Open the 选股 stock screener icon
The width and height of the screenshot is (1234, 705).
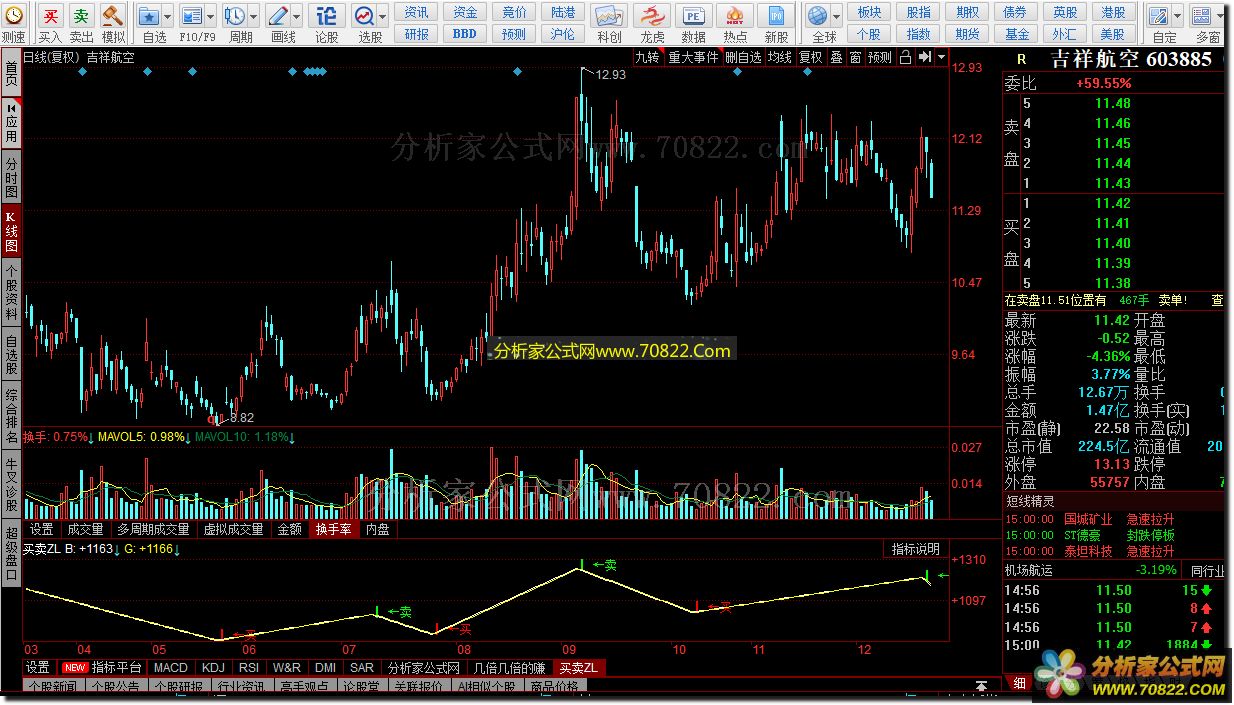(x=365, y=16)
